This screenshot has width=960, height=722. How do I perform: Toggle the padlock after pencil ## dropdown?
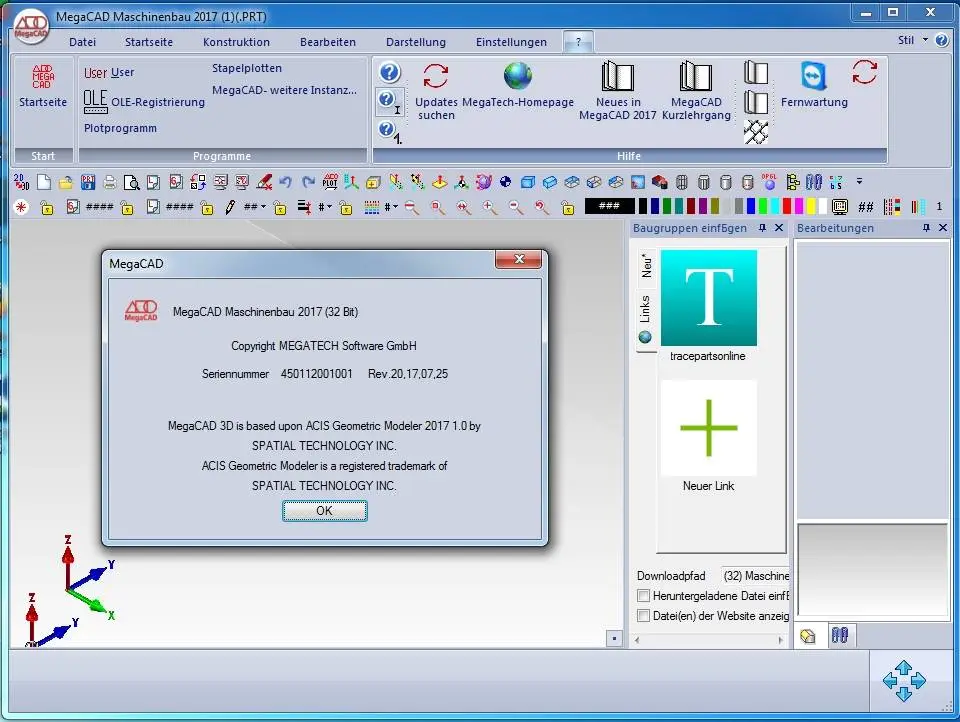click(x=280, y=208)
